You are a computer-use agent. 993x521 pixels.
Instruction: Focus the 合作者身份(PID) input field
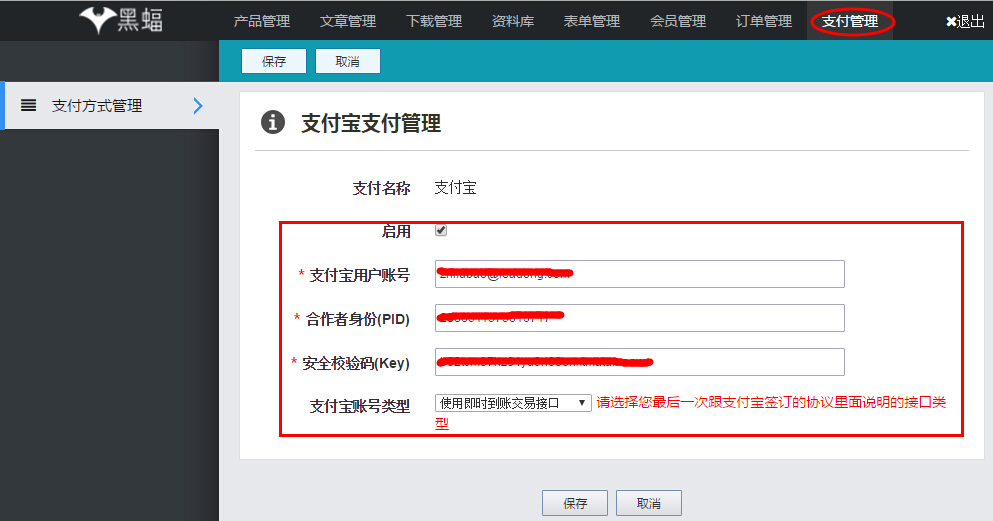640,318
